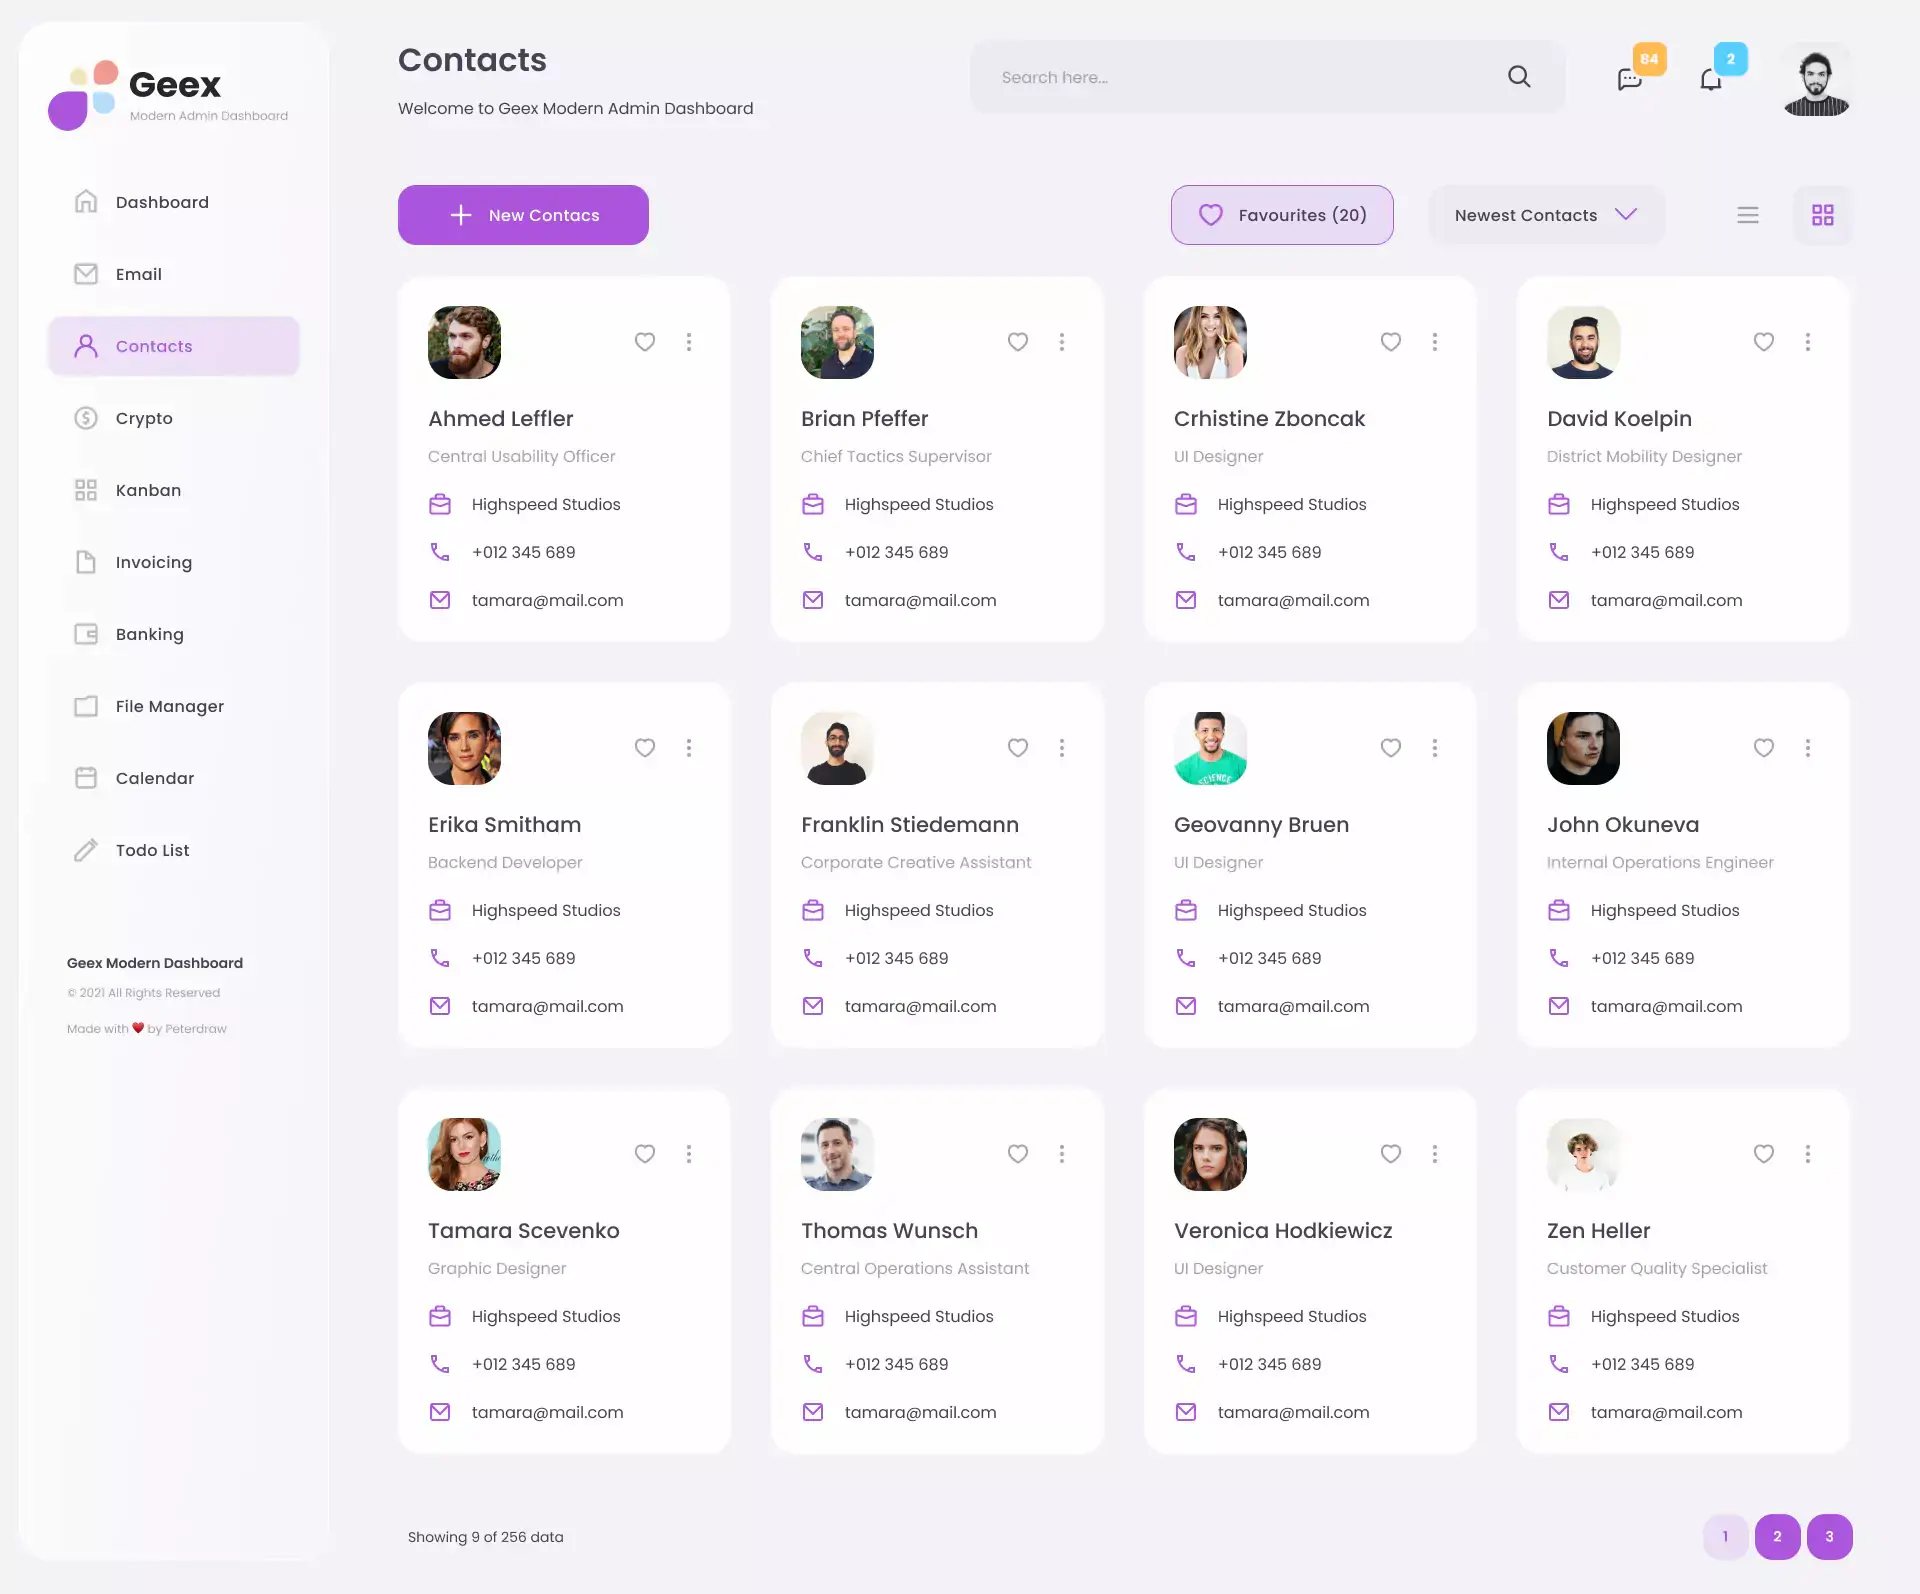This screenshot has height=1594, width=1920.
Task: Go to page 2 of contacts
Action: click(1777, 1537)
